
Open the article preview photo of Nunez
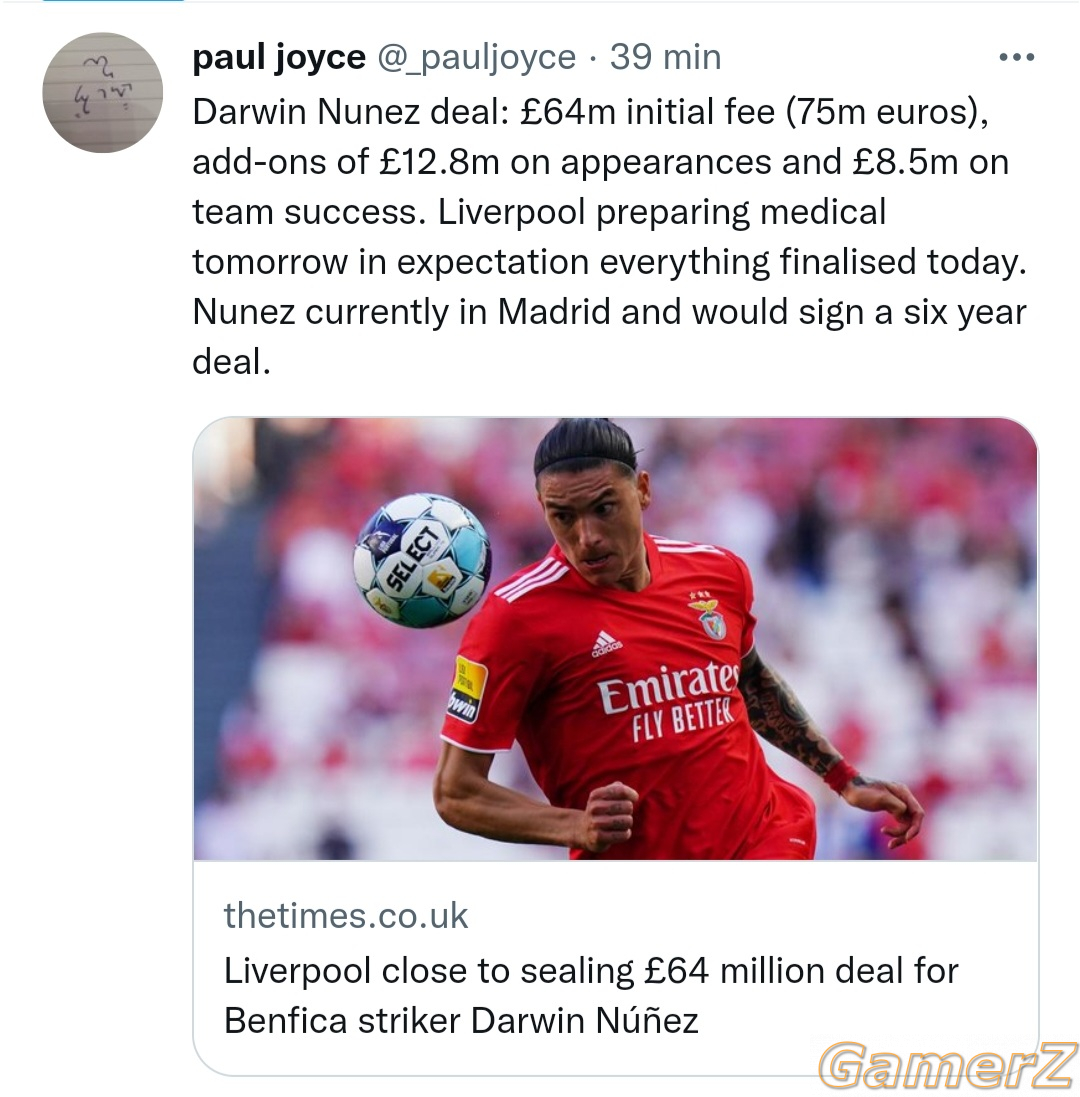point(616,639)
